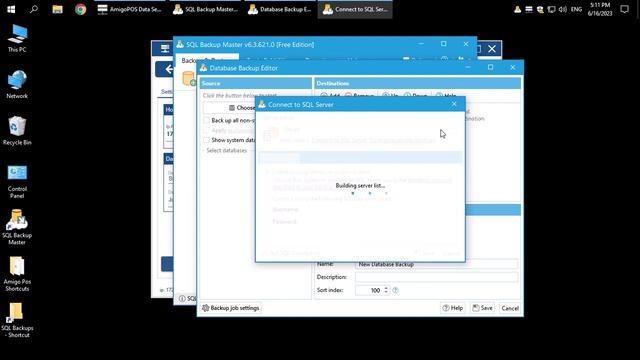The height and width of the screenshot is (360, 640).
Task: Launch SQL Backup Master from desktop
Action: tap(17, 227)
